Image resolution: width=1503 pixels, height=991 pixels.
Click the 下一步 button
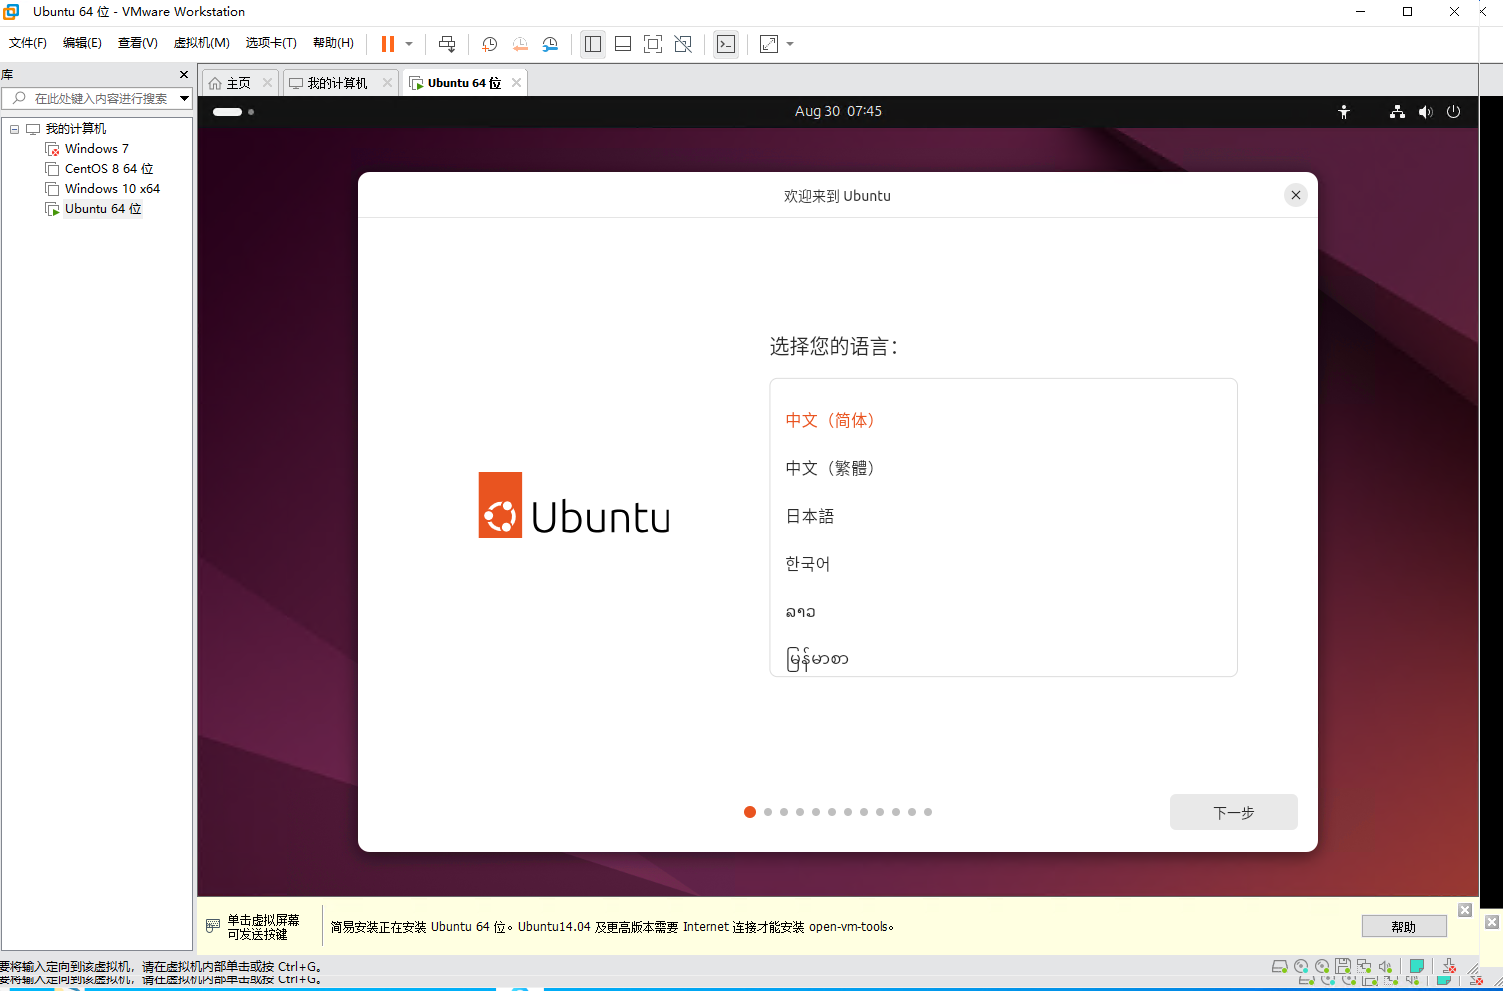click(x=1233, y=812)
